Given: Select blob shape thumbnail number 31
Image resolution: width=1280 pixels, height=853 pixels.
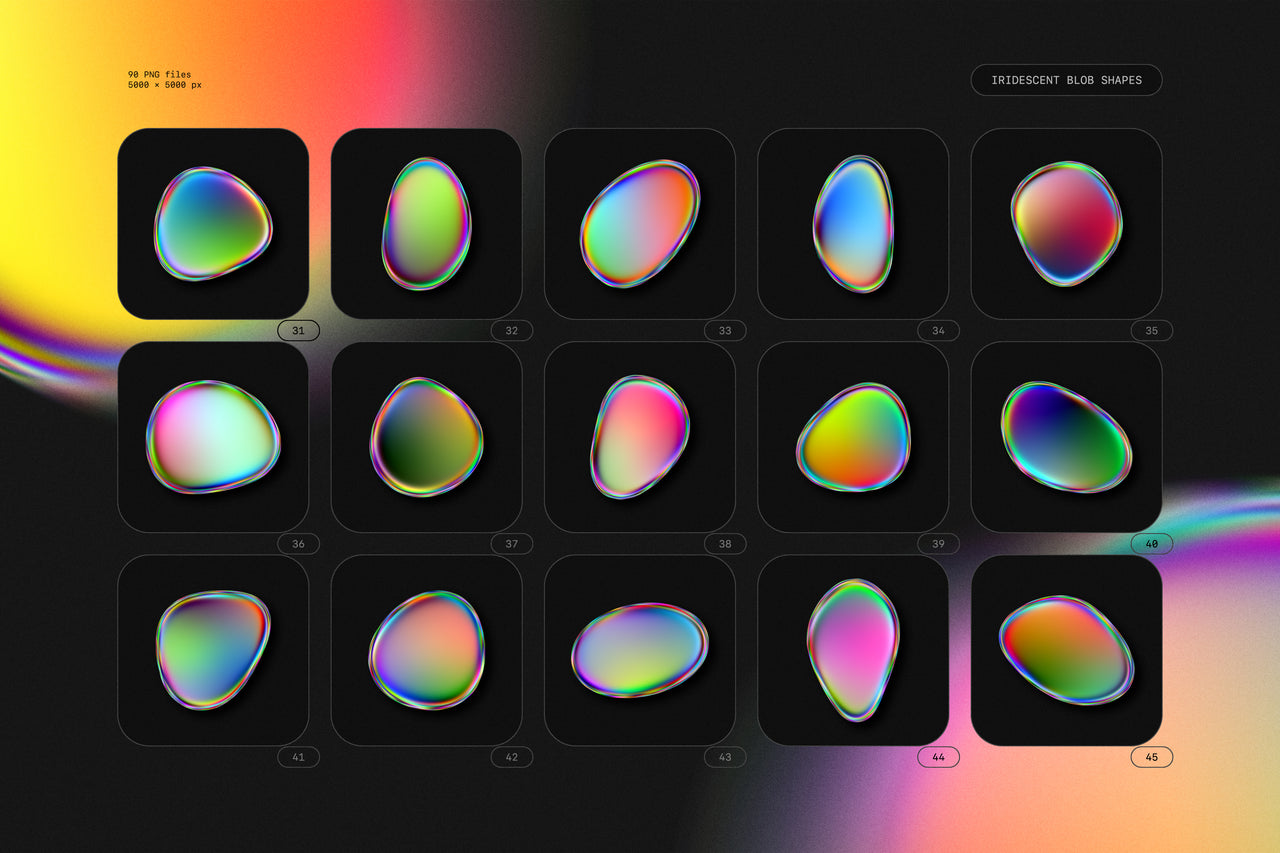Looking at the screenshot, I should [x=213, y=222].
